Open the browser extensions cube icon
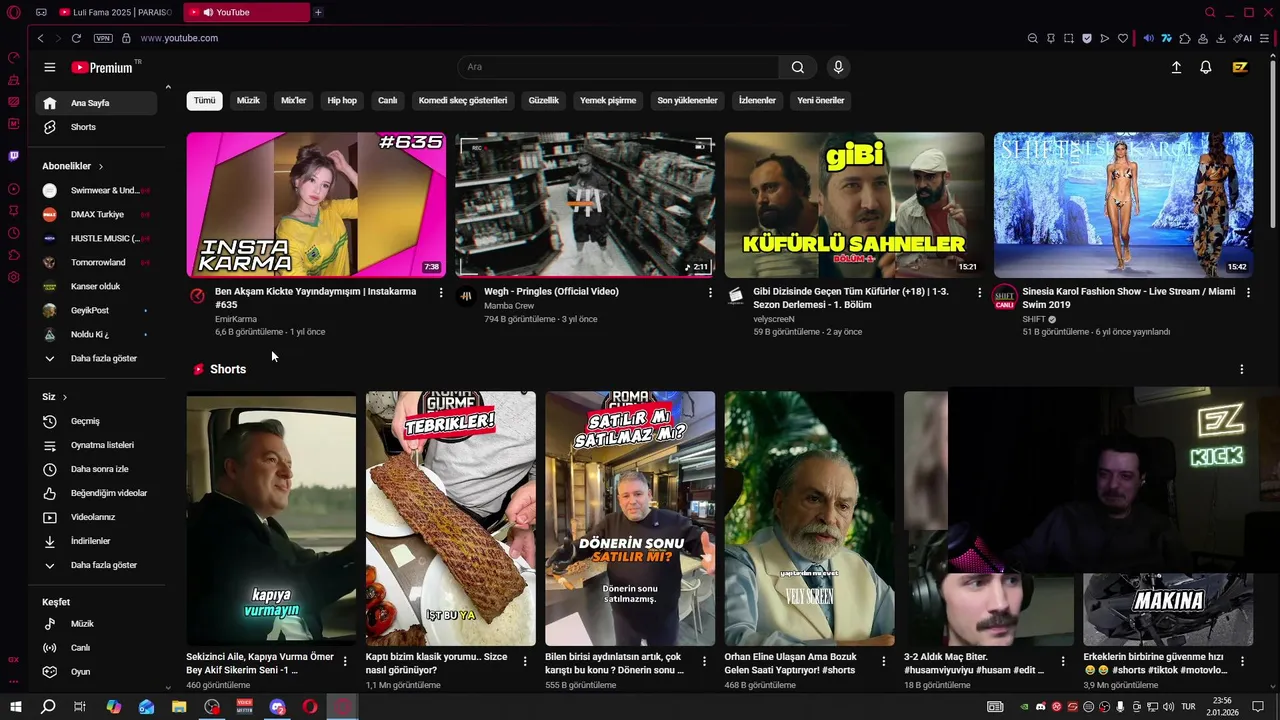The image size is (1280, 720). pyautogui.click(x=1185, y=38)
